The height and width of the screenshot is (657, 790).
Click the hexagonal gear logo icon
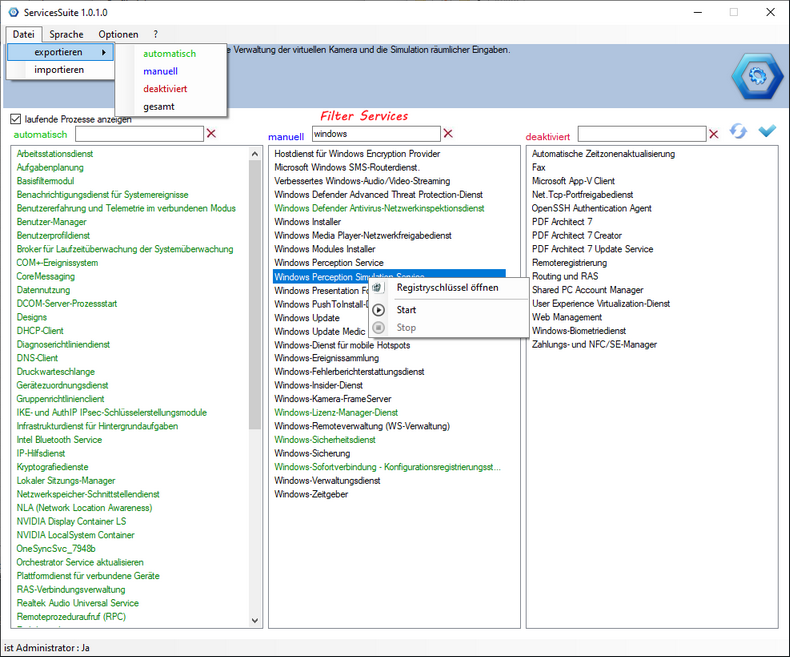pos(757,76)
